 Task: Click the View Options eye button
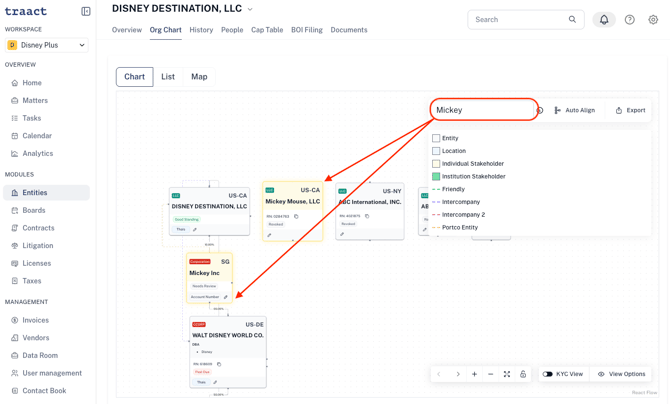(x=621, y=374)
